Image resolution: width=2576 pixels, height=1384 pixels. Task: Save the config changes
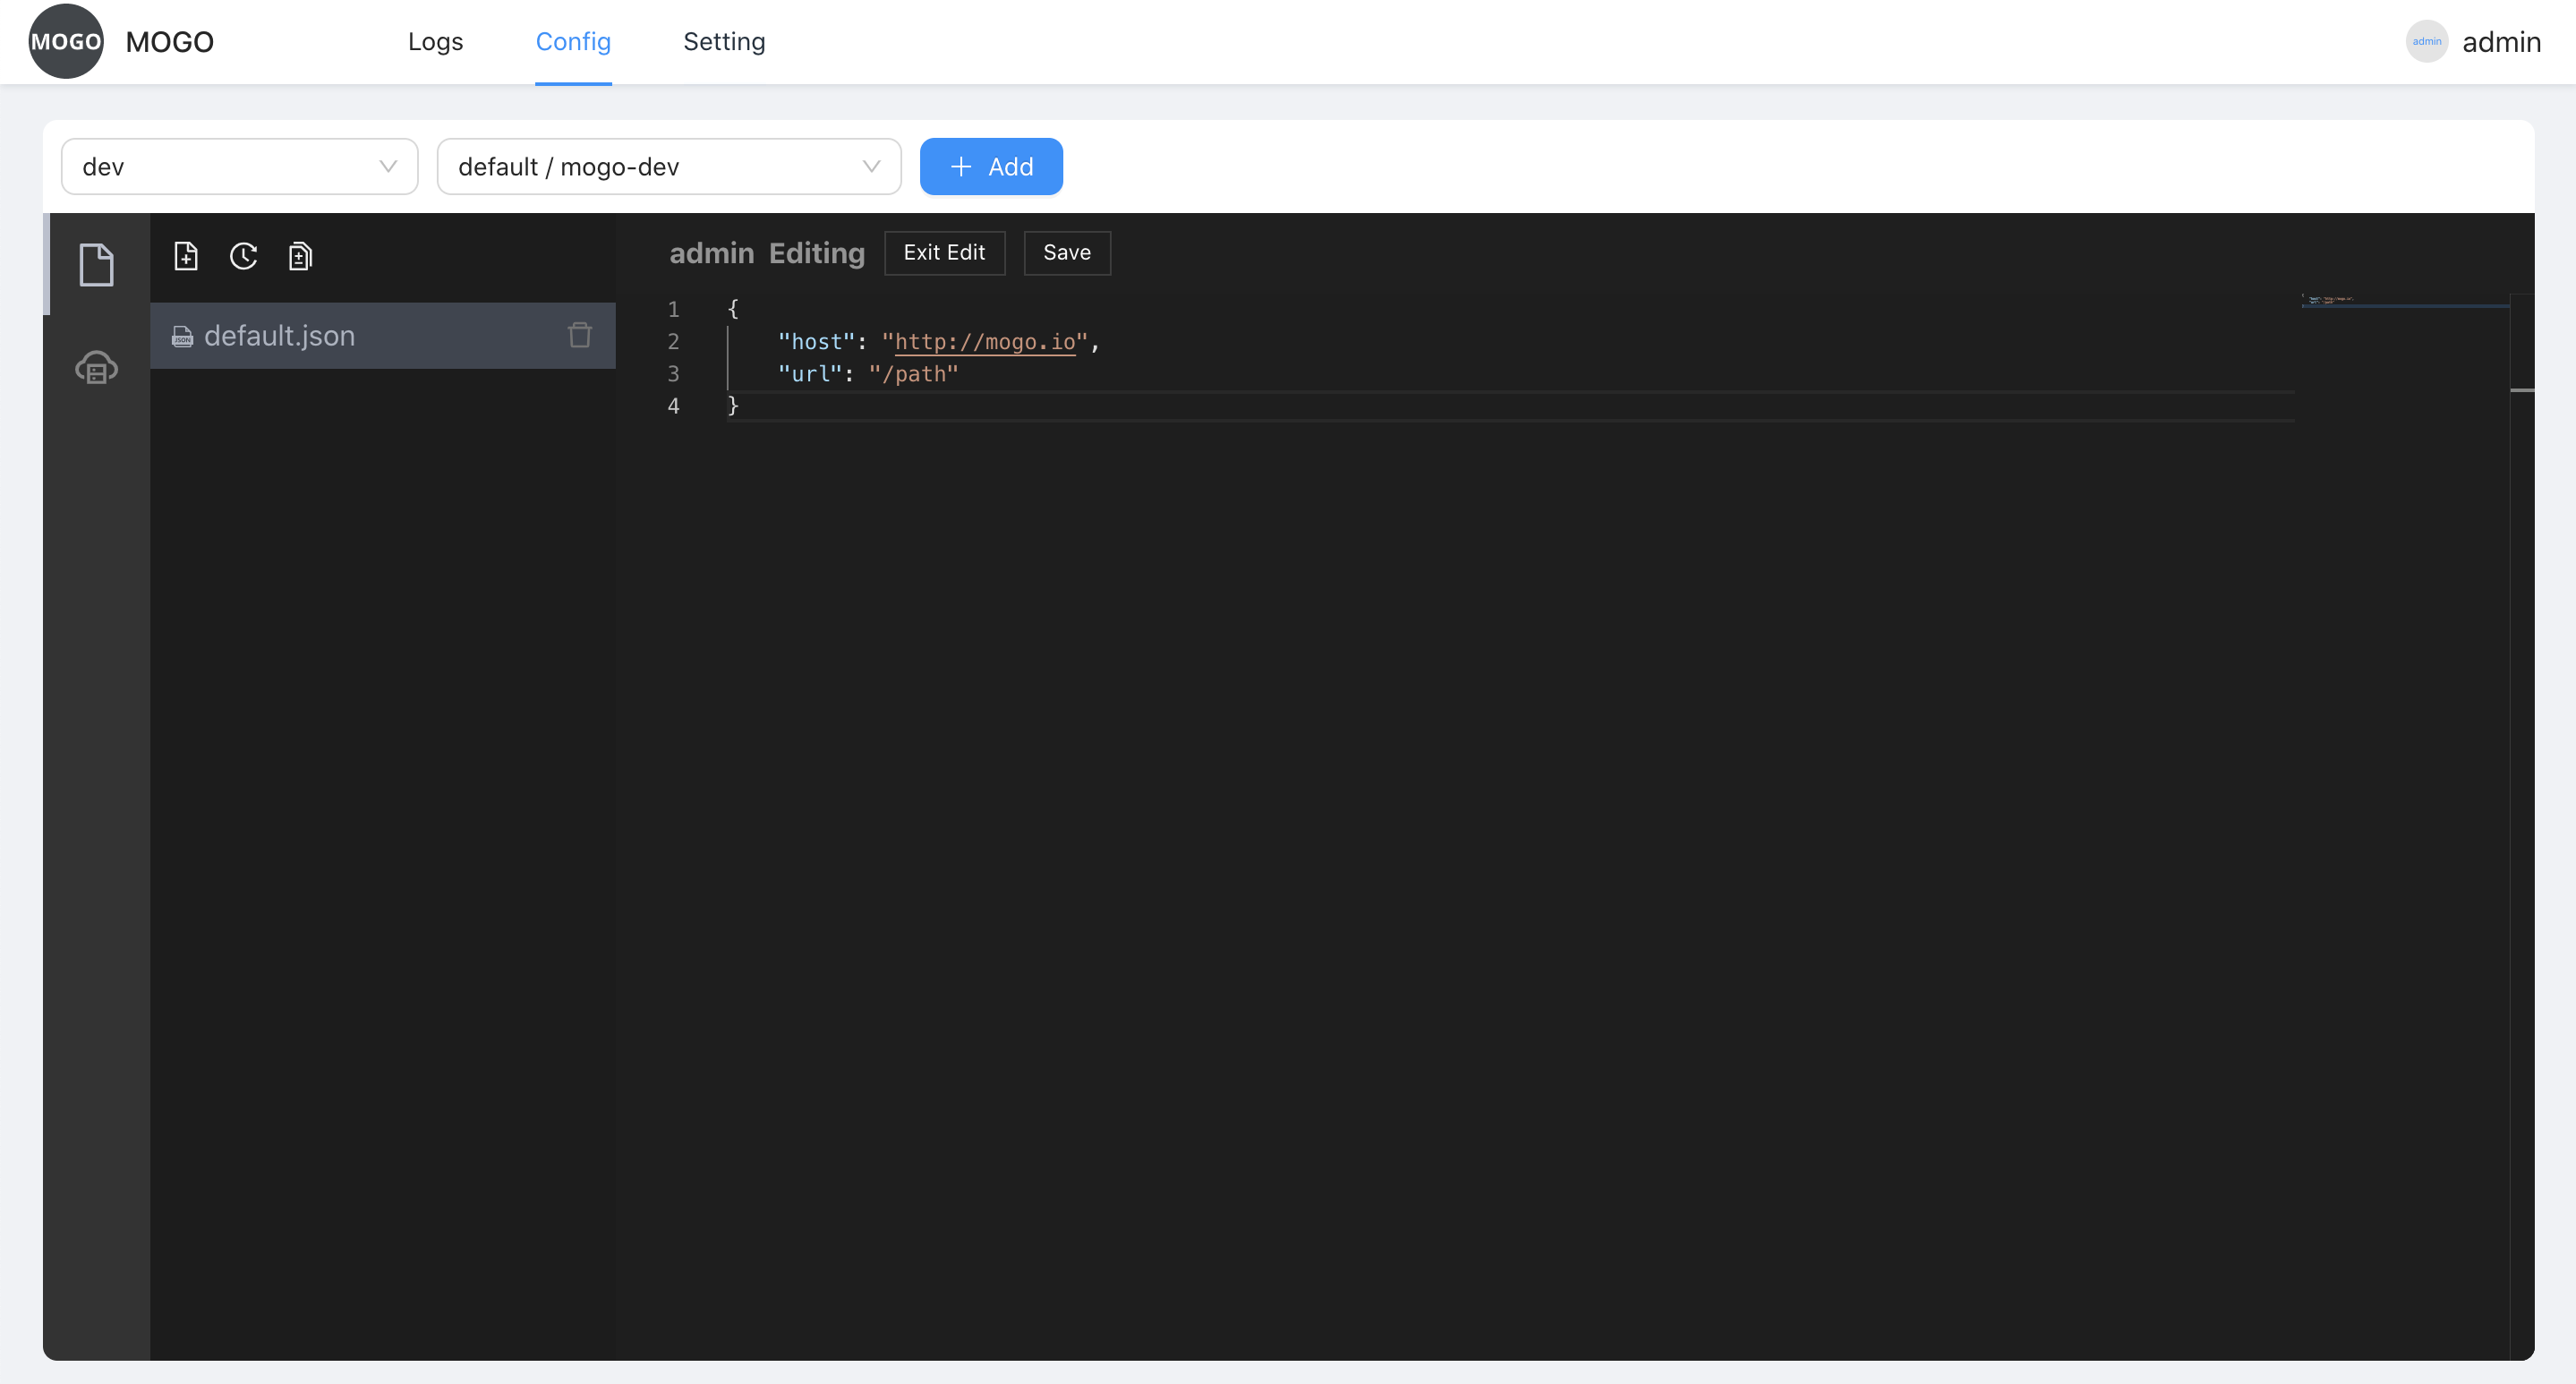(x=1066, y=253)
